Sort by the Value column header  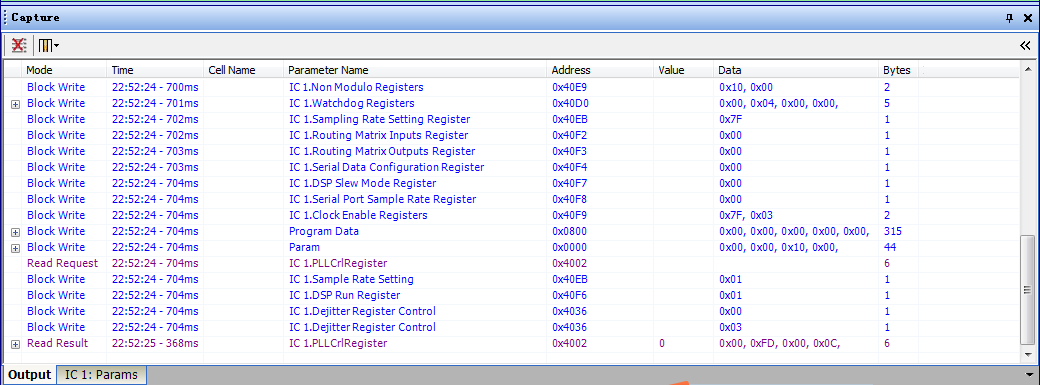[x=684, y=70]
